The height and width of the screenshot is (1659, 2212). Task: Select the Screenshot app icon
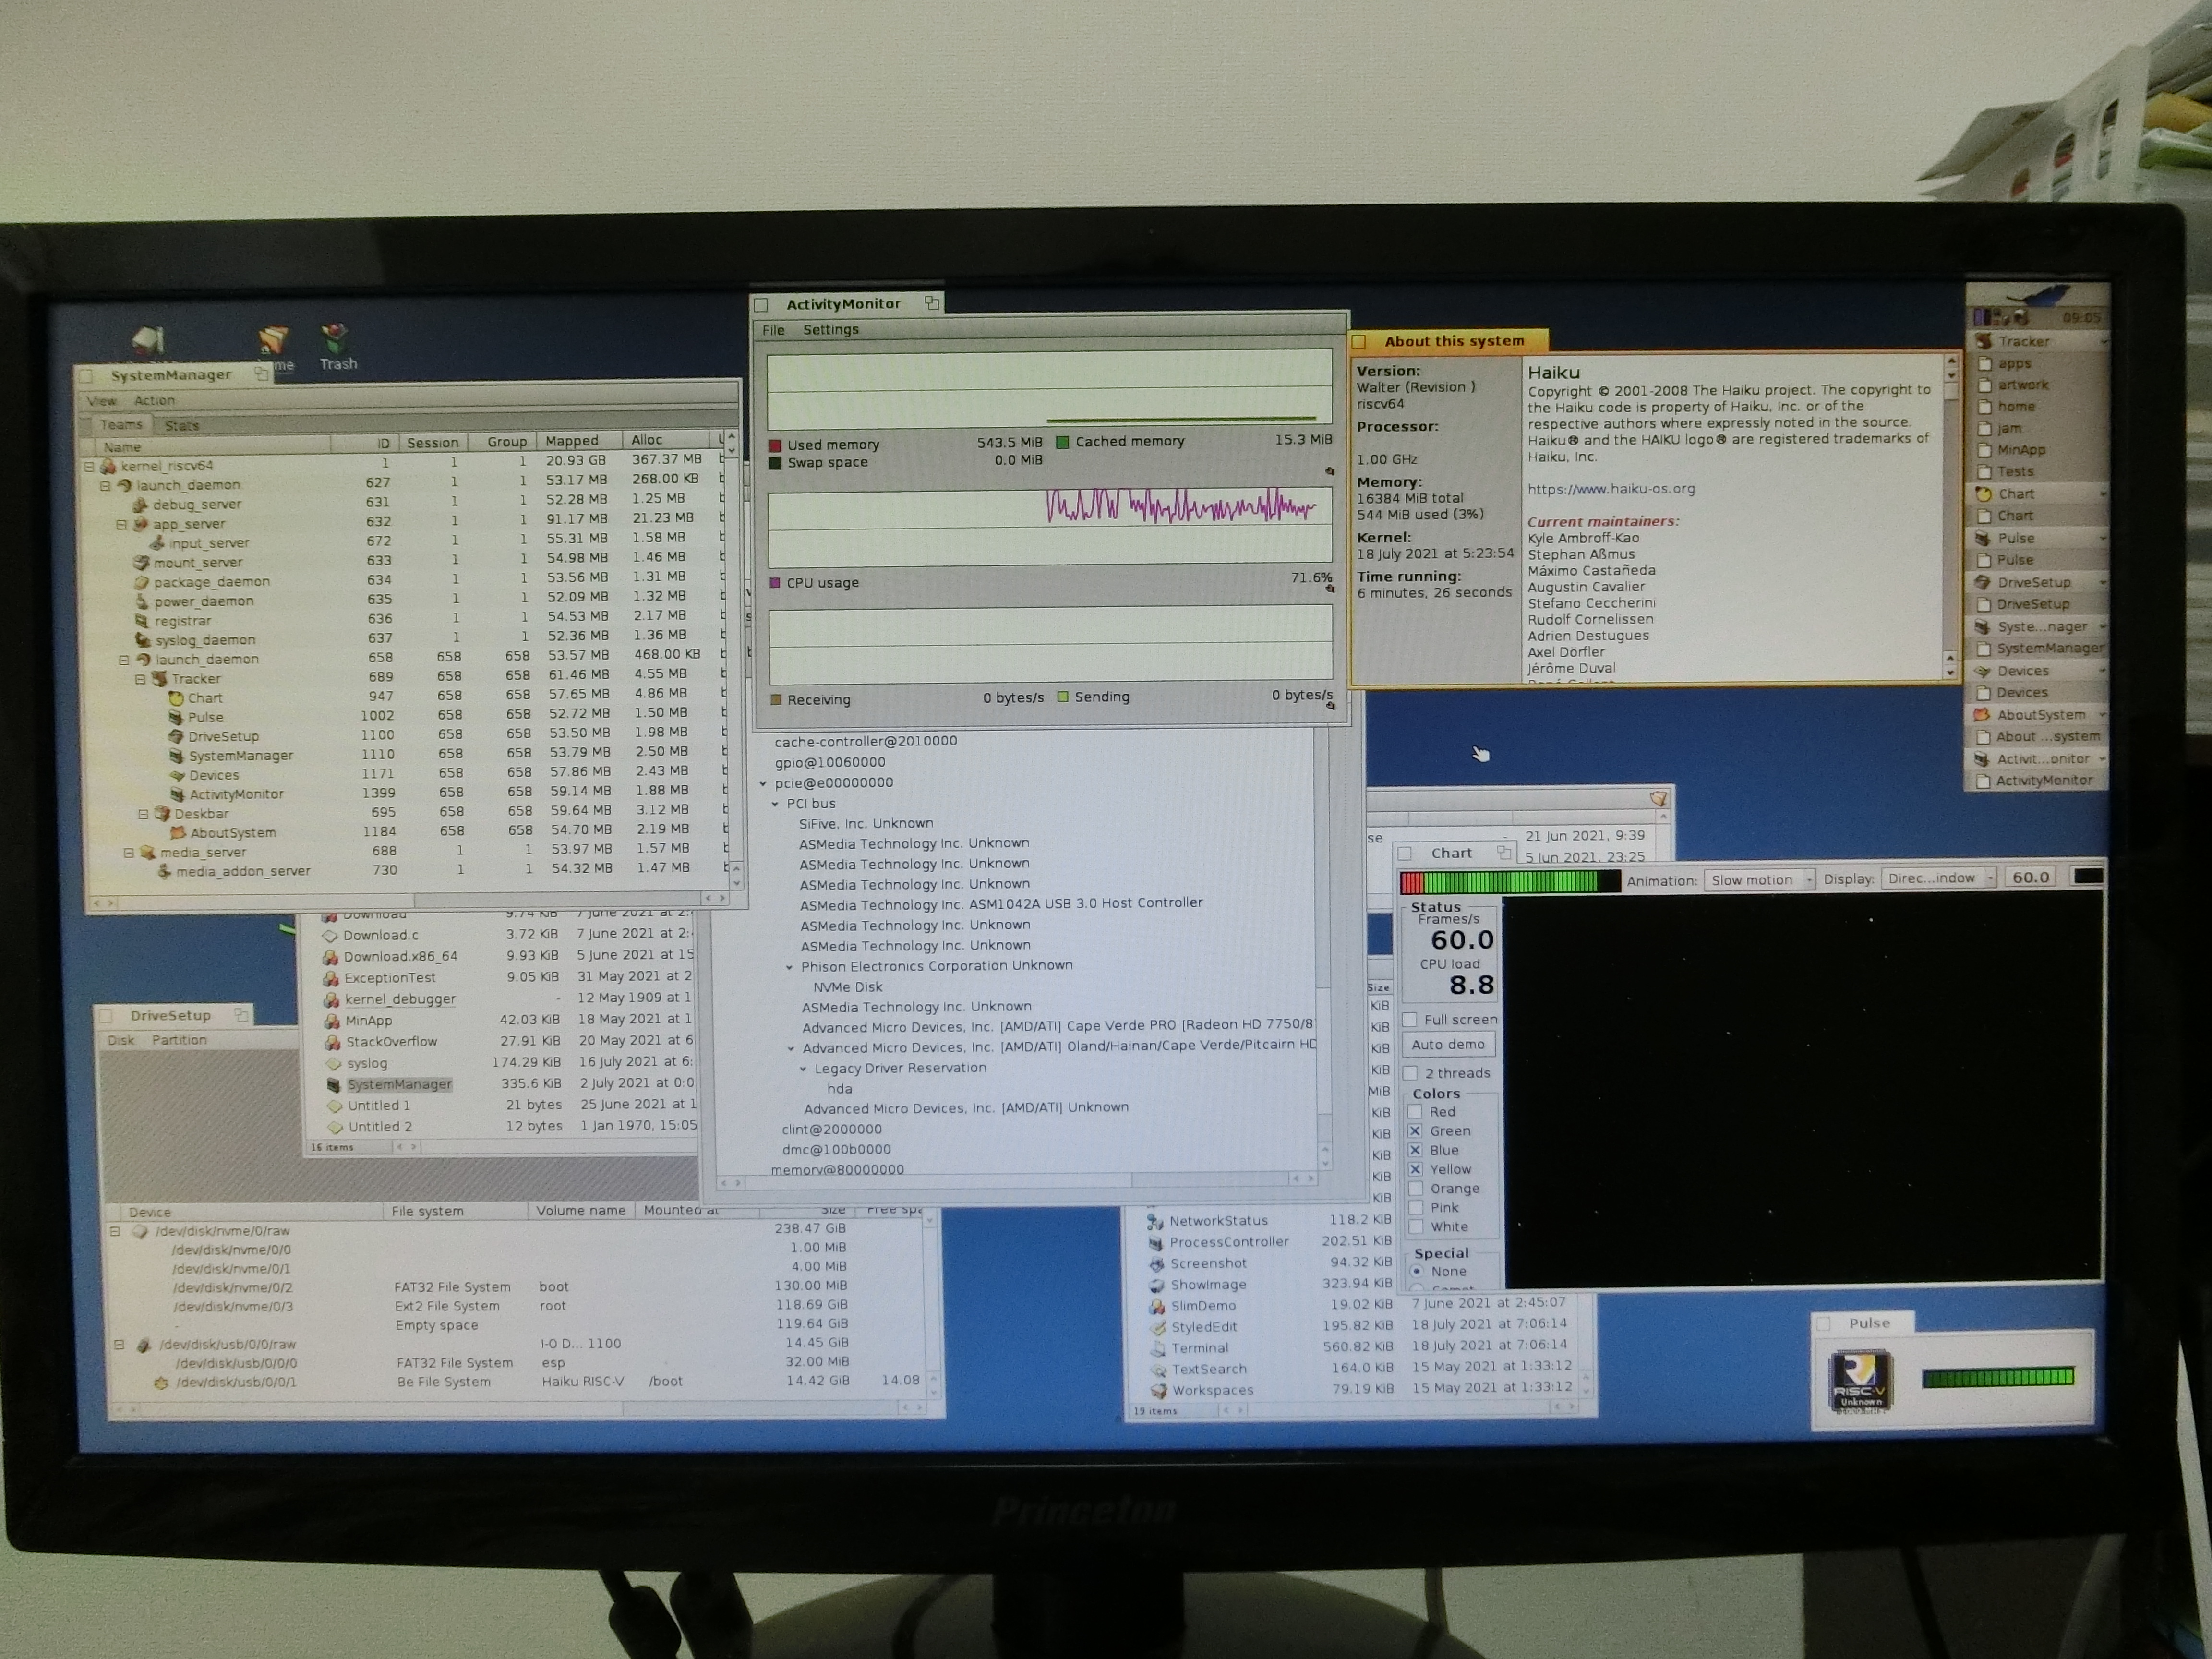click(1157, 1264)
